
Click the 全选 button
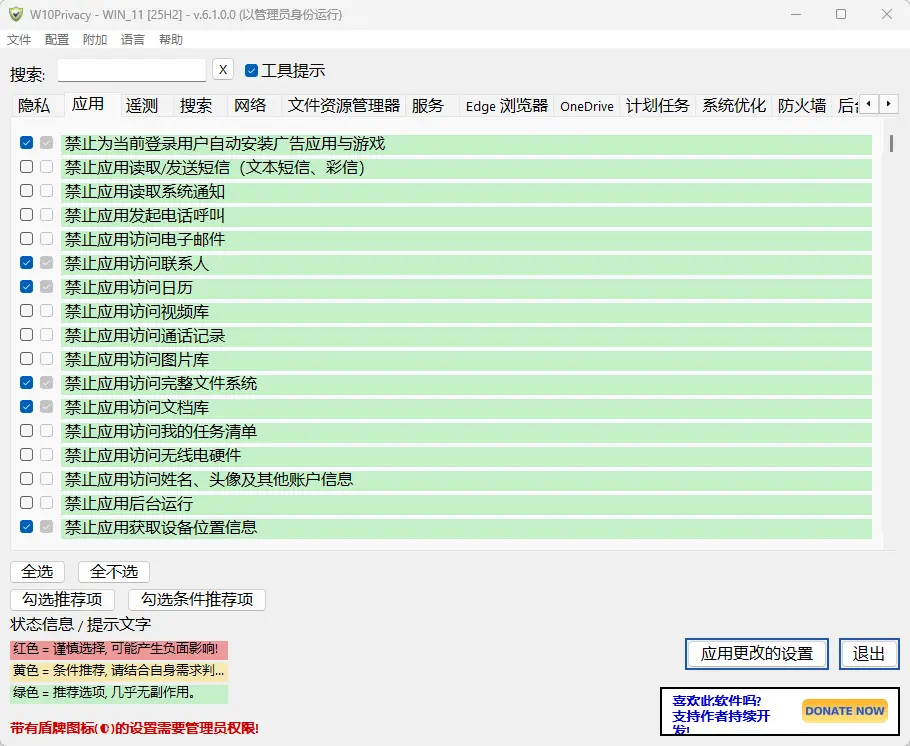point(37,572)
